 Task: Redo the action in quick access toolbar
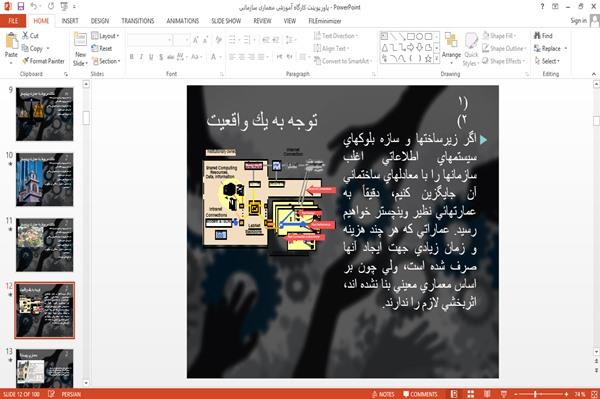51,7
